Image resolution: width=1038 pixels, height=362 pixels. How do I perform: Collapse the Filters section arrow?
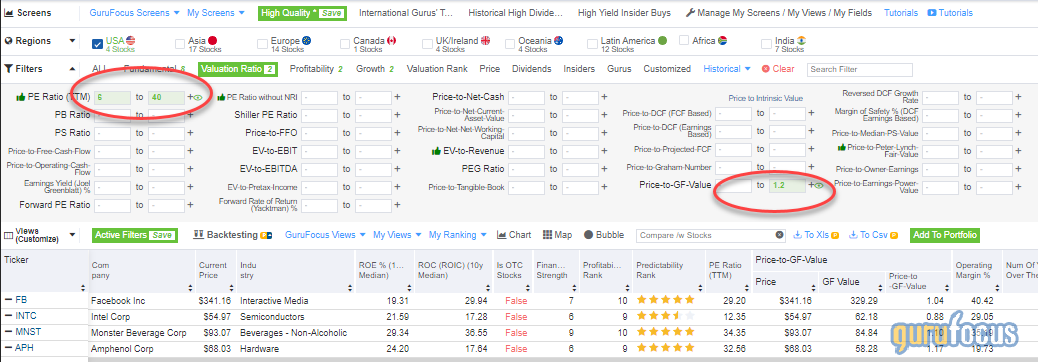pos(72,69)
